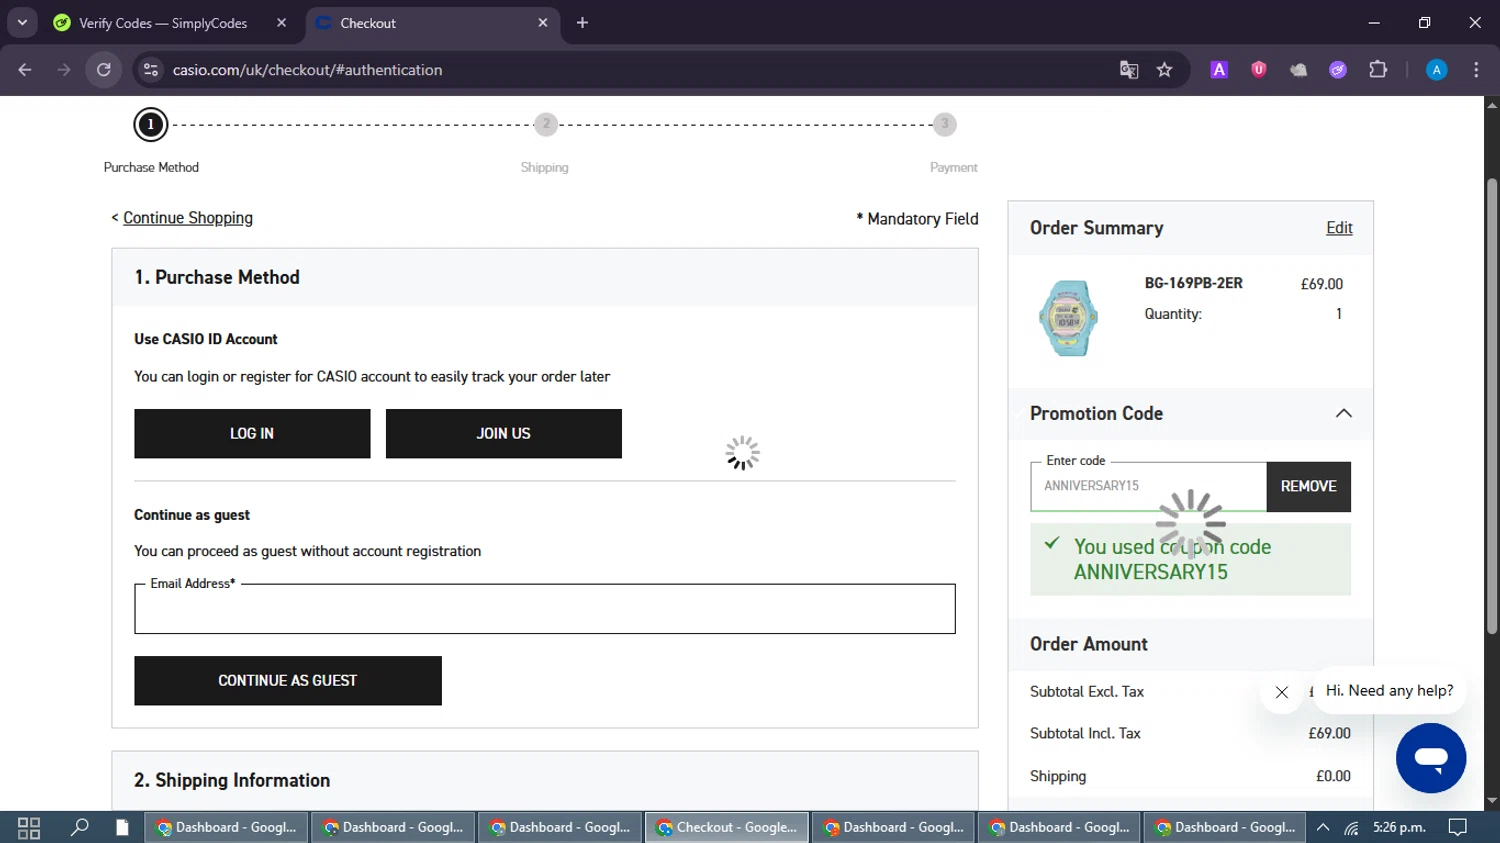Click the JOIN US button
The width and height of the screenshot is (1500, 843).
[504, 434]
